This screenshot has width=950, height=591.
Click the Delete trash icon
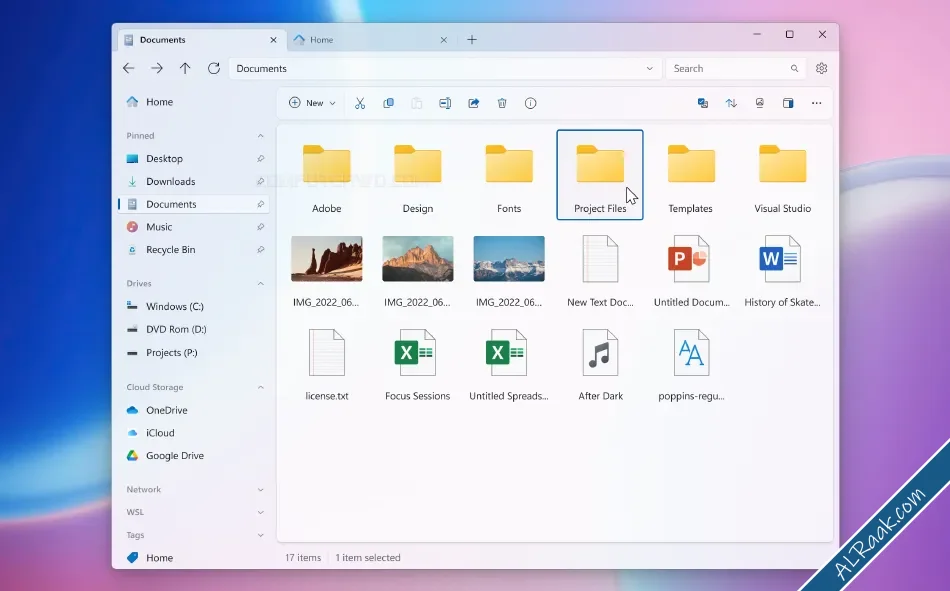[x=502, y=103]
